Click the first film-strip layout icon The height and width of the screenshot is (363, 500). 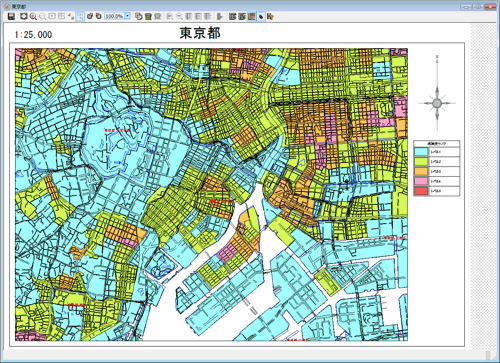(x=233, y=16)
